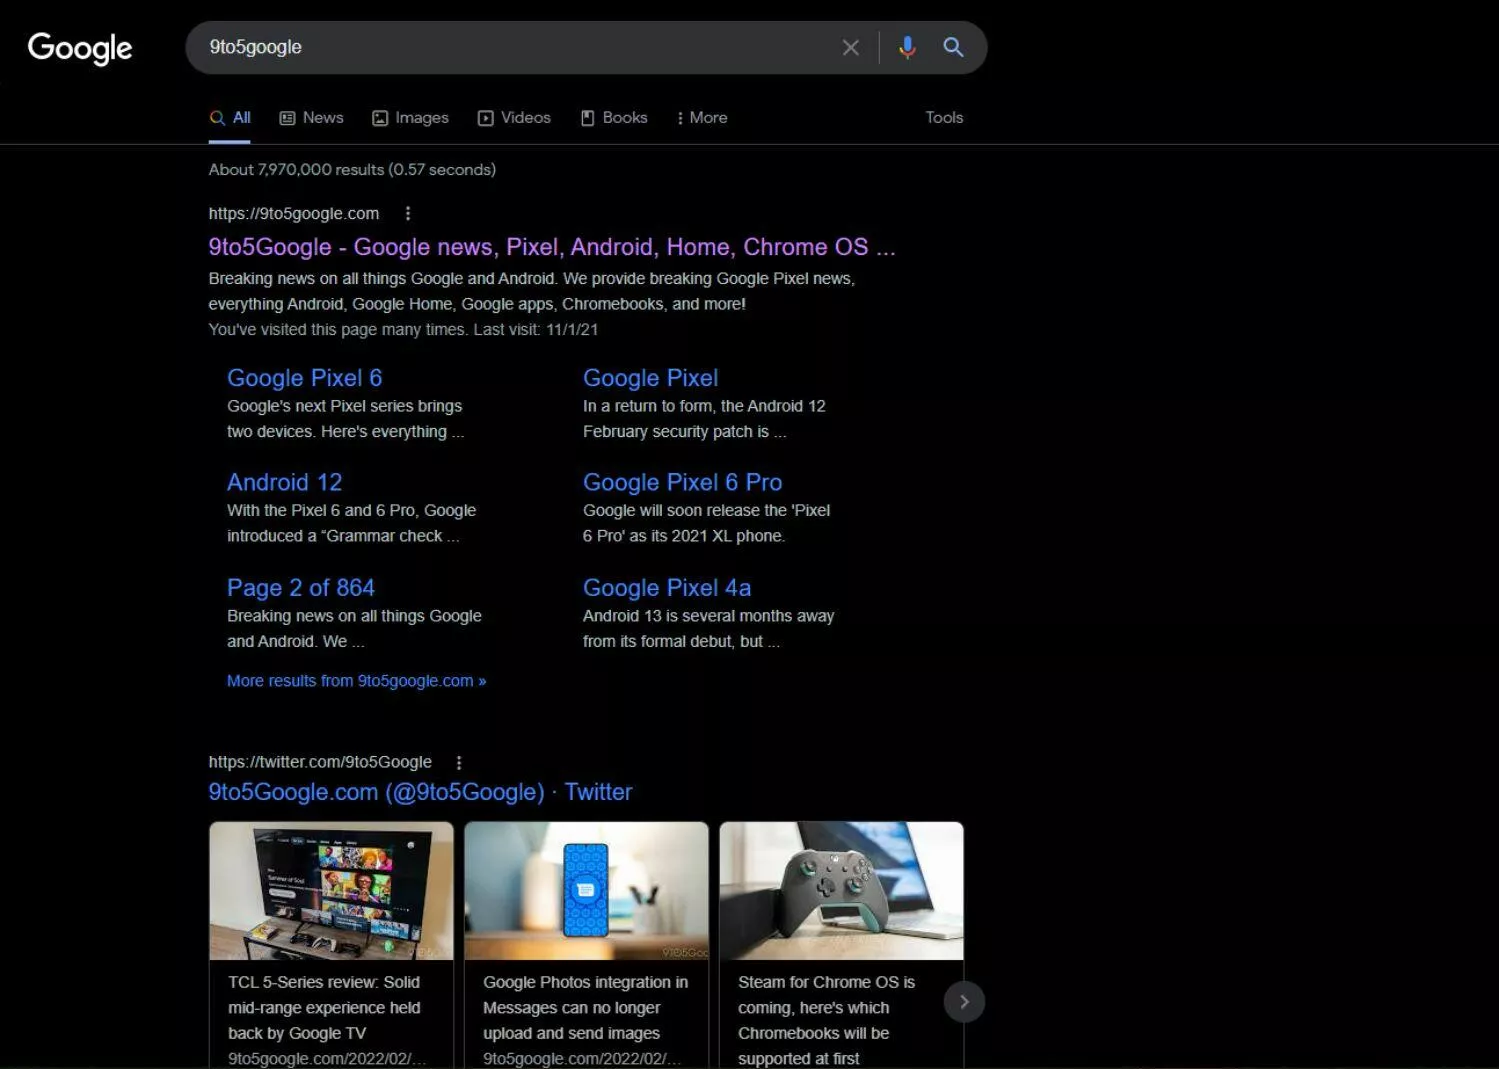Open the Google Pixel 4a sitelink
Screen dimensions: 1499x1069
(x=667, y=588)
